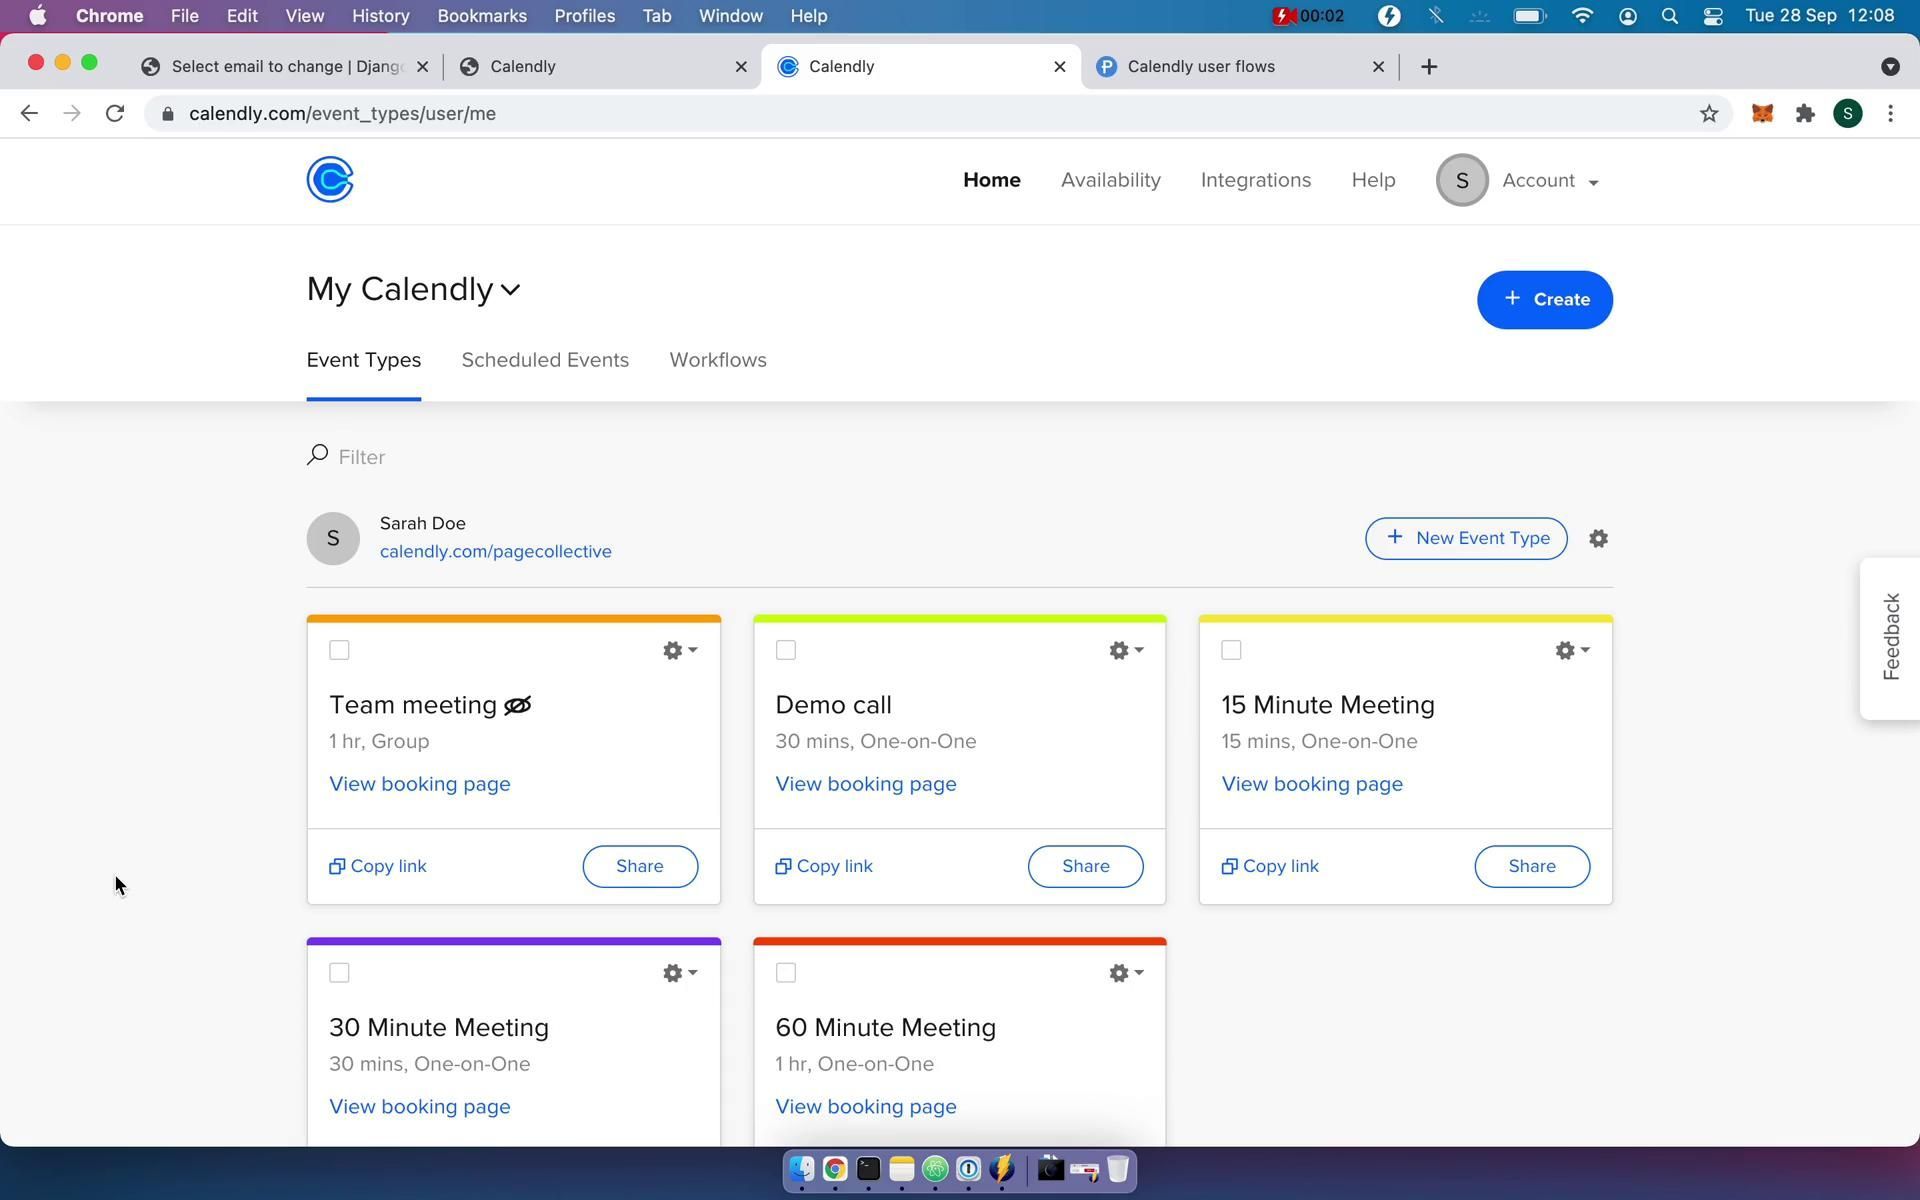The width and height of the screenshot is (1920, 1200).
Task: Open the Chrome extensions puzzle icon
Action: (x=1805, y=114)
